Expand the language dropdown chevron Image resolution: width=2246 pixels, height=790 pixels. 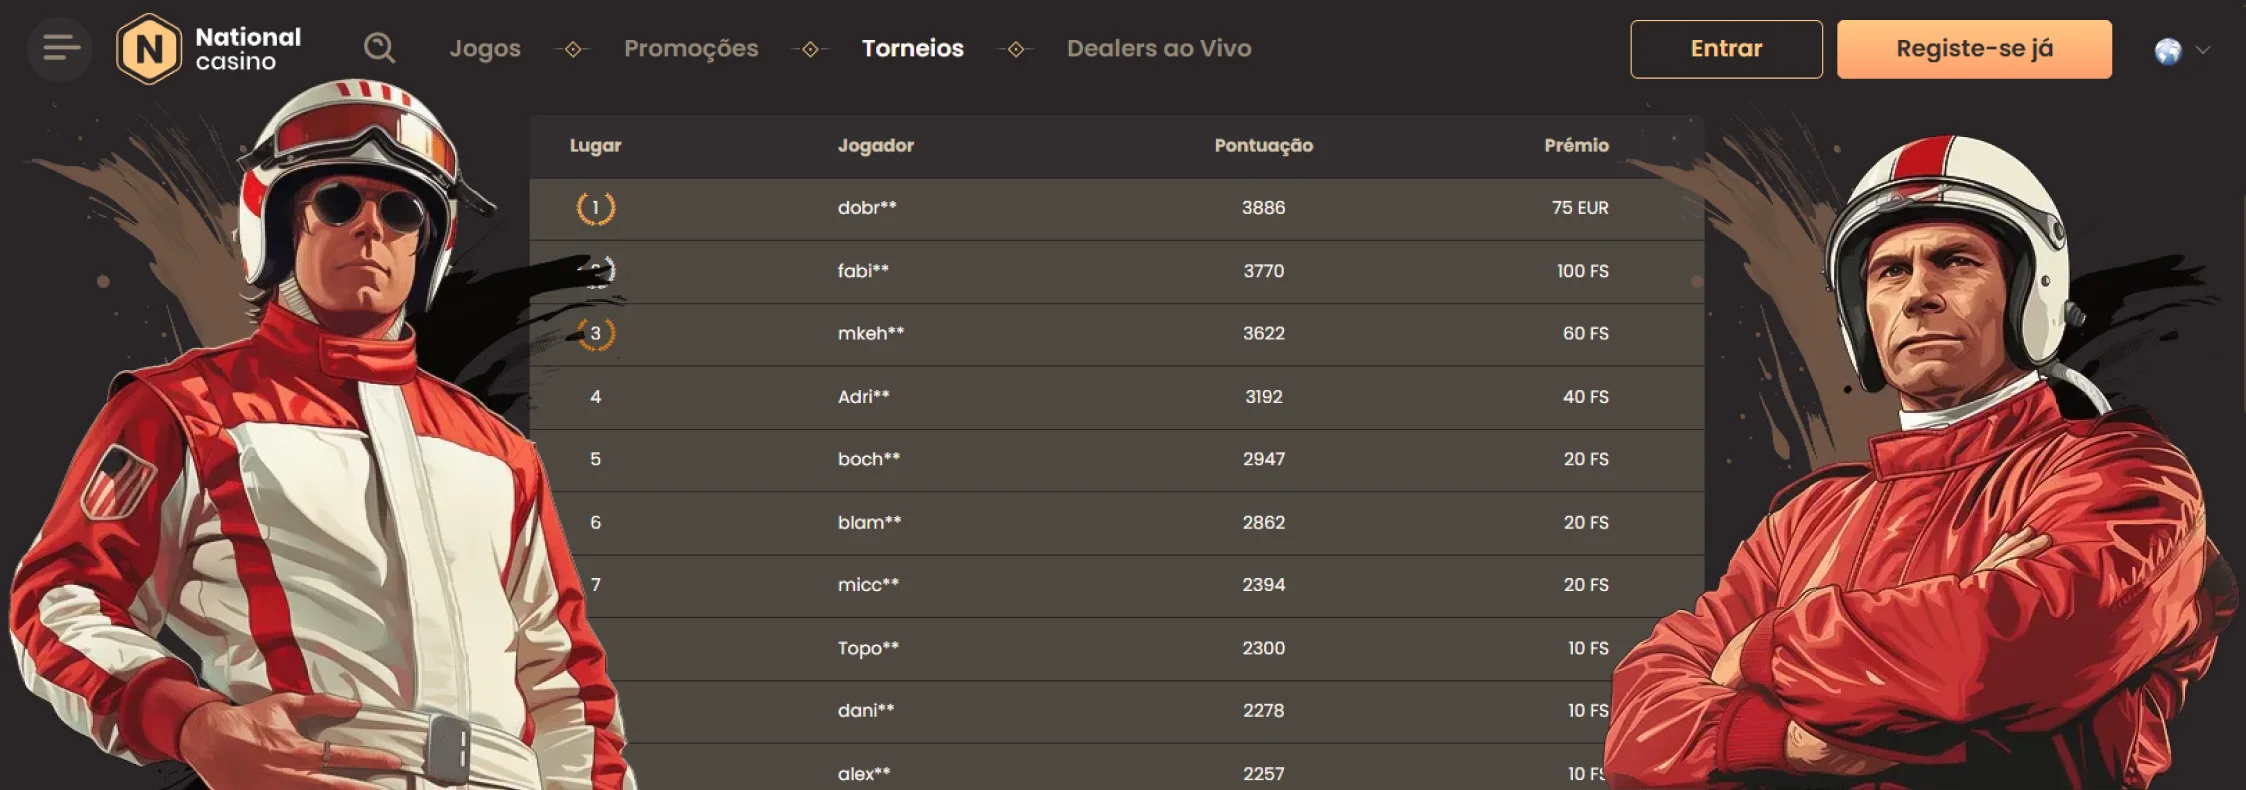2203,50
